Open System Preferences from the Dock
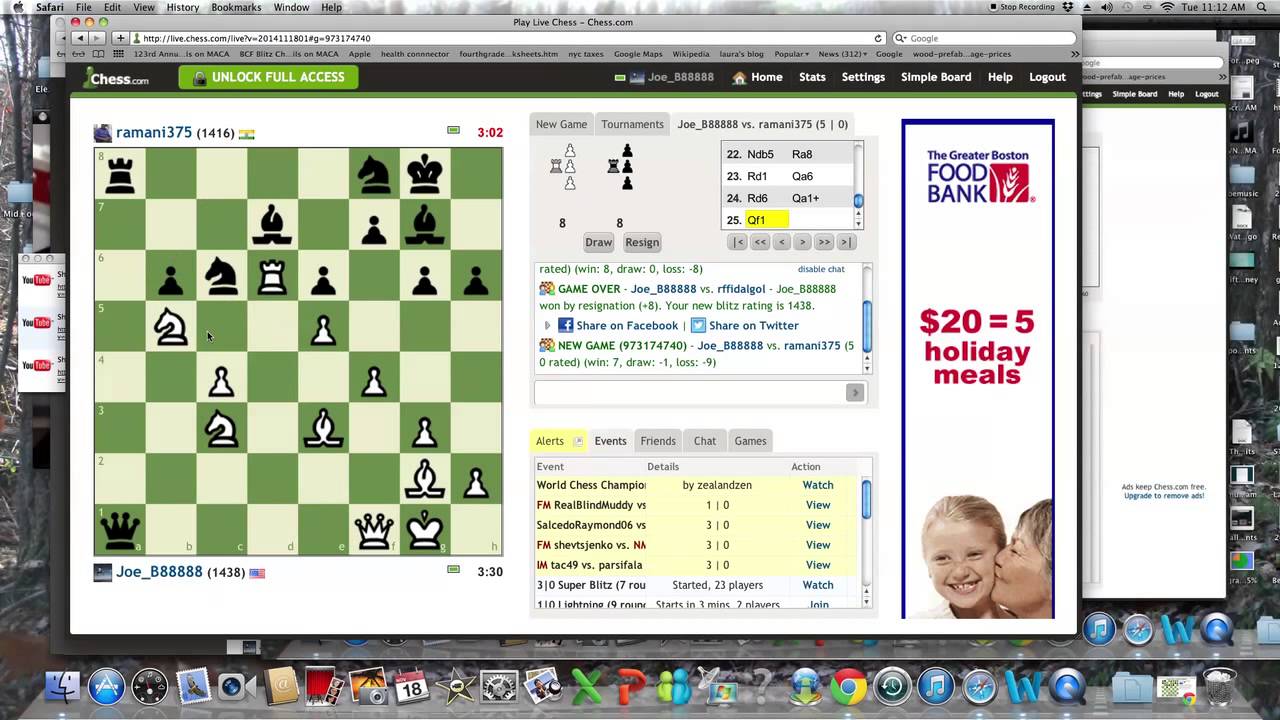The height and width of the screenshot is (720, 1280). (x=499, y=687)
